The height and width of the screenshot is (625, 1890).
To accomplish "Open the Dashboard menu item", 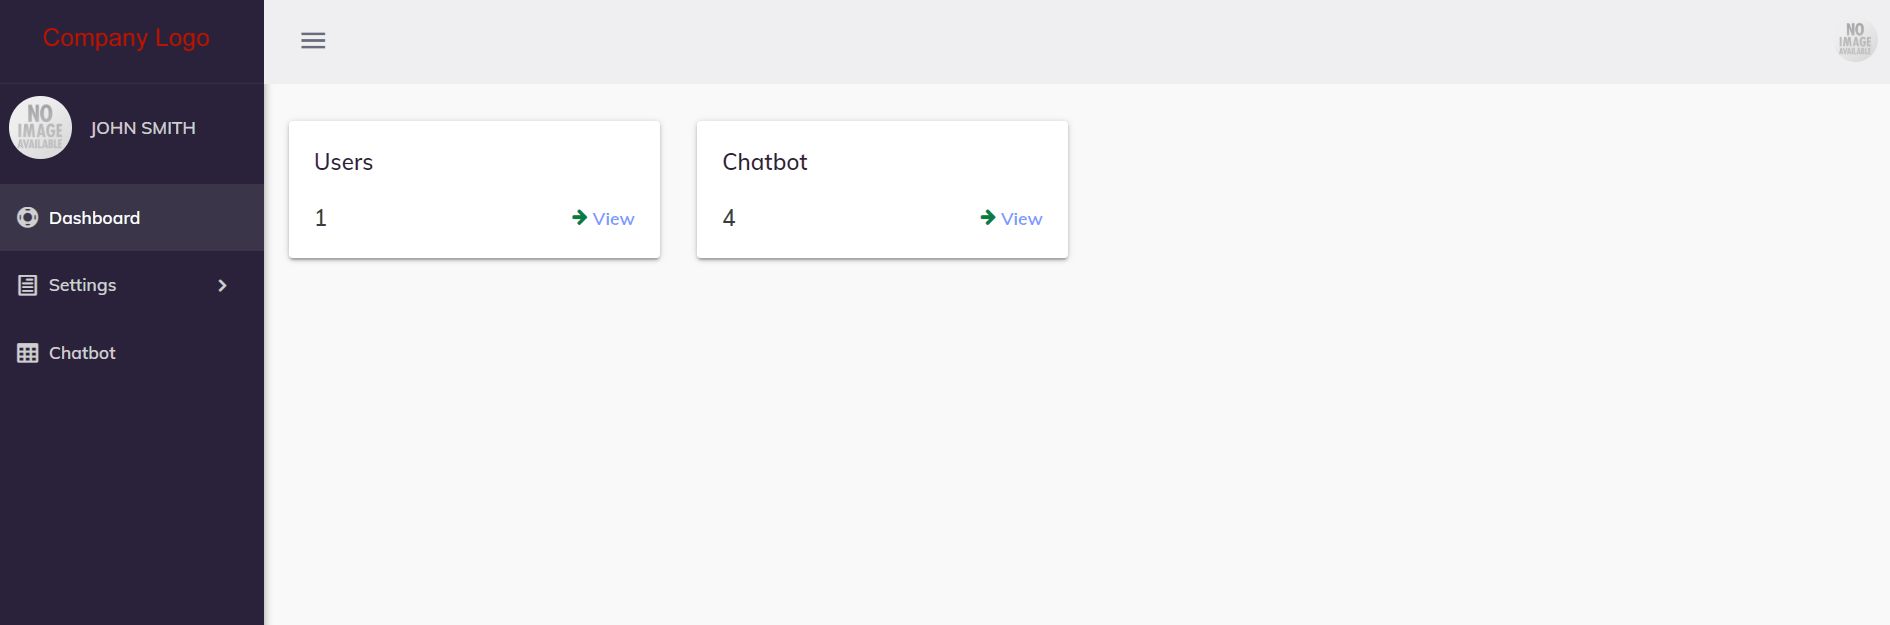I will click(132, 218).
